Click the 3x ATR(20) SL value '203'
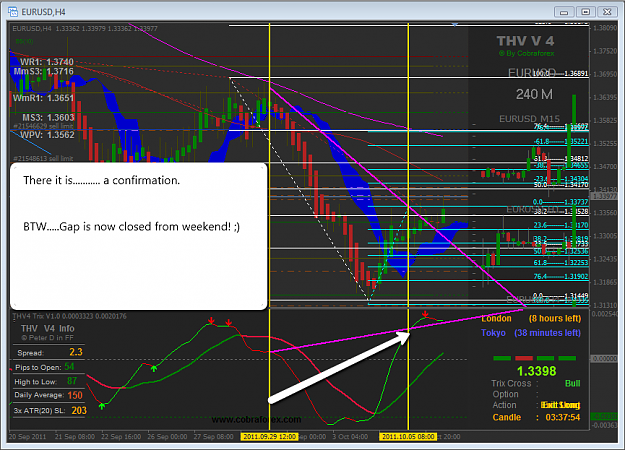Image resolution: width=625 pixels, height=450 pixels. [x=79, y=411]
